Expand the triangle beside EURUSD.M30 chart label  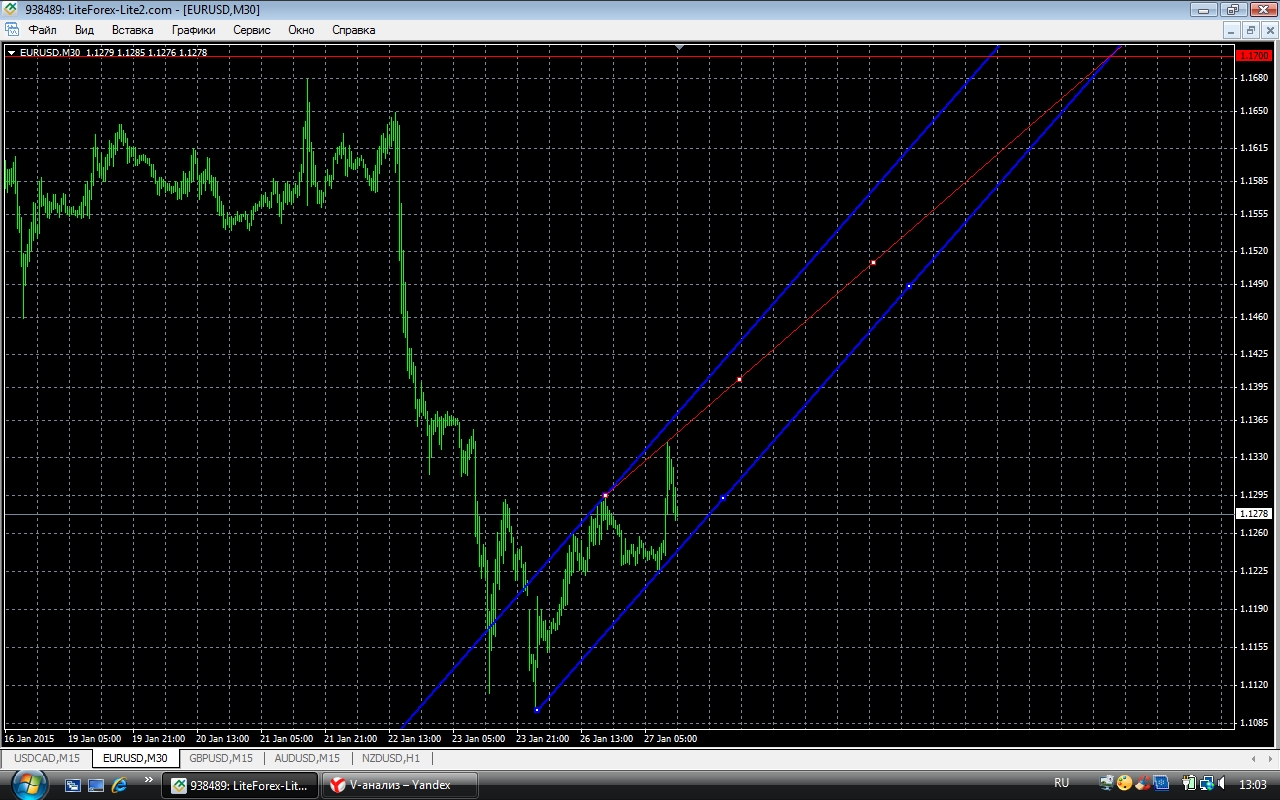[10, 52]
